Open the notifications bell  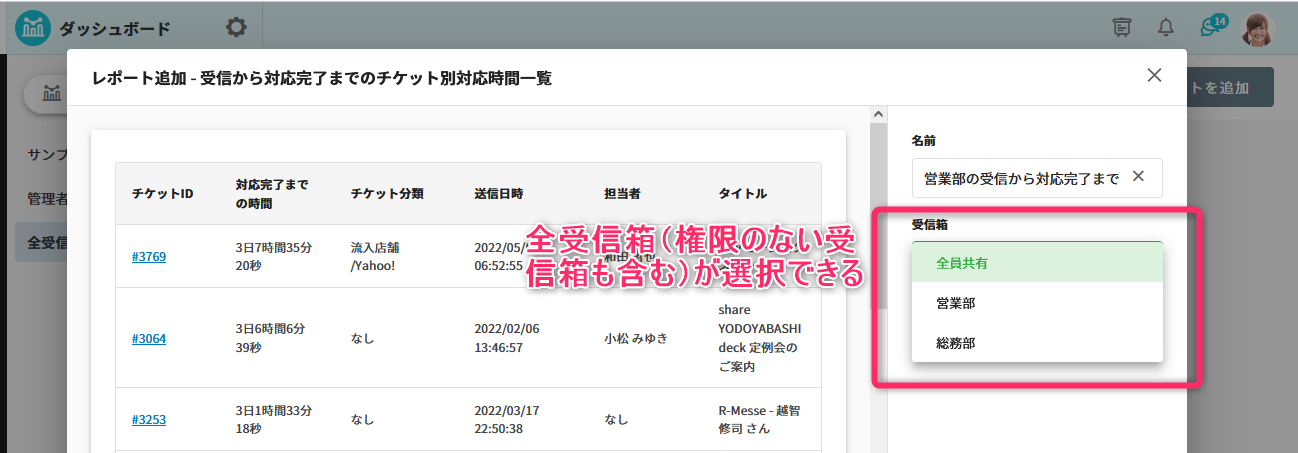(1165, 28)
